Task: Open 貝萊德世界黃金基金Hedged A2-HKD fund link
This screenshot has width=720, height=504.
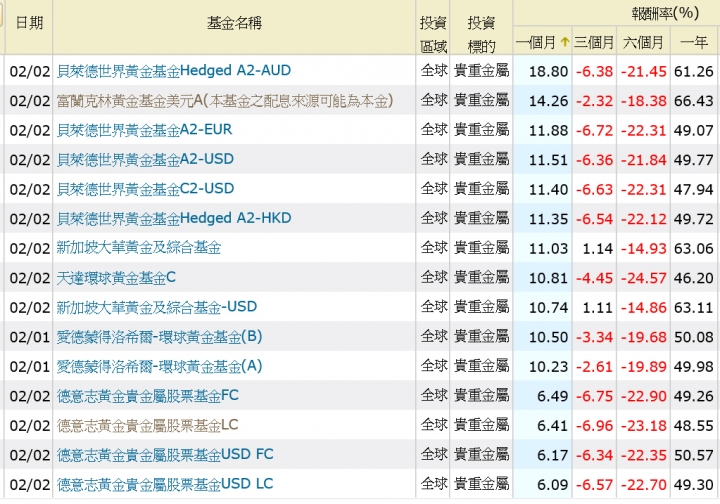Action: [174, 218]
